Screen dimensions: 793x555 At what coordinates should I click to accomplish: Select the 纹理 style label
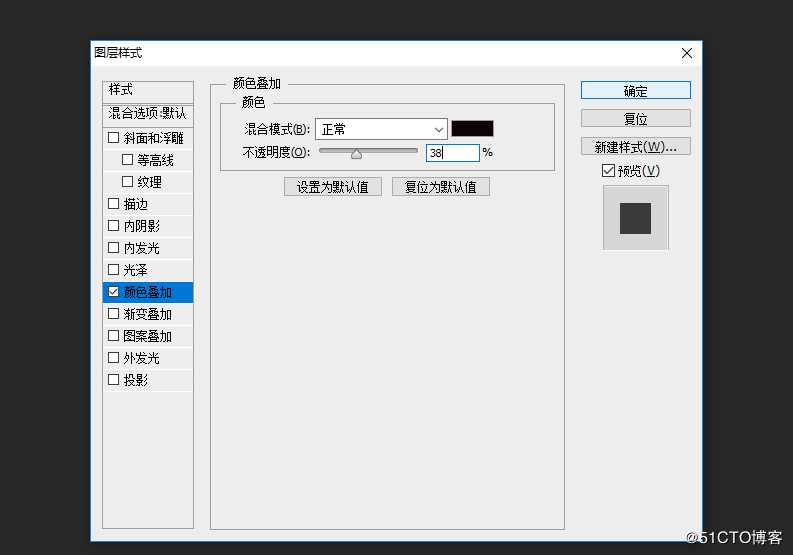(x=149, y=182)
